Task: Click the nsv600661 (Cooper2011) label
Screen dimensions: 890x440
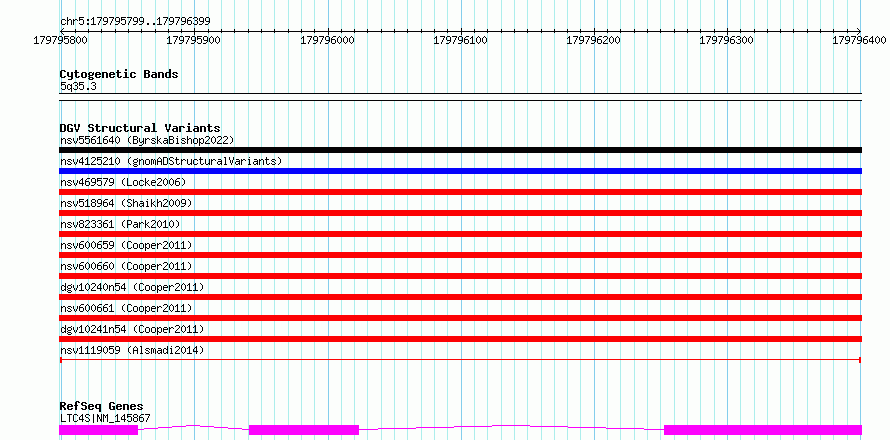Action: 126,308
